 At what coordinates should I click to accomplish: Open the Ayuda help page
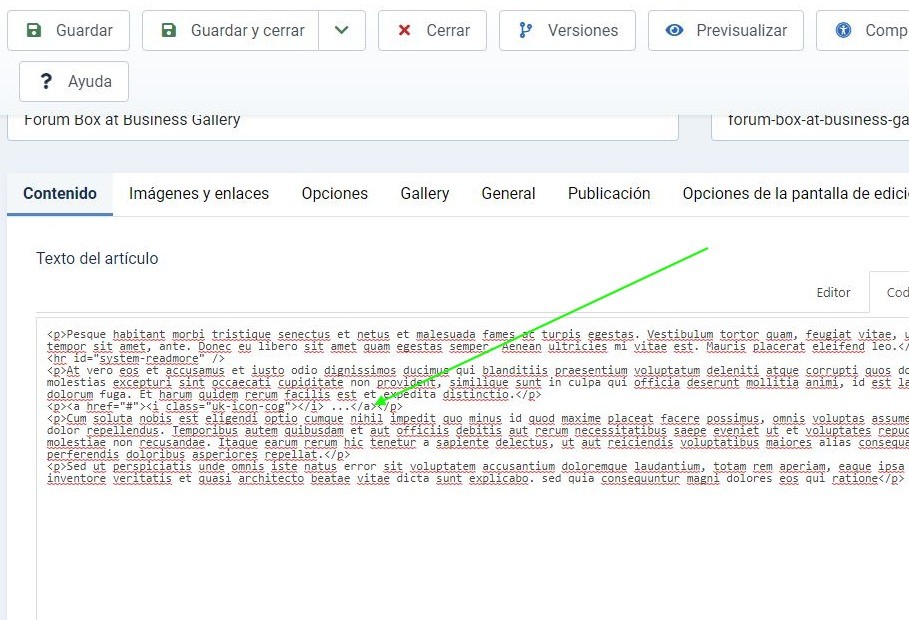tap(74, 81)
